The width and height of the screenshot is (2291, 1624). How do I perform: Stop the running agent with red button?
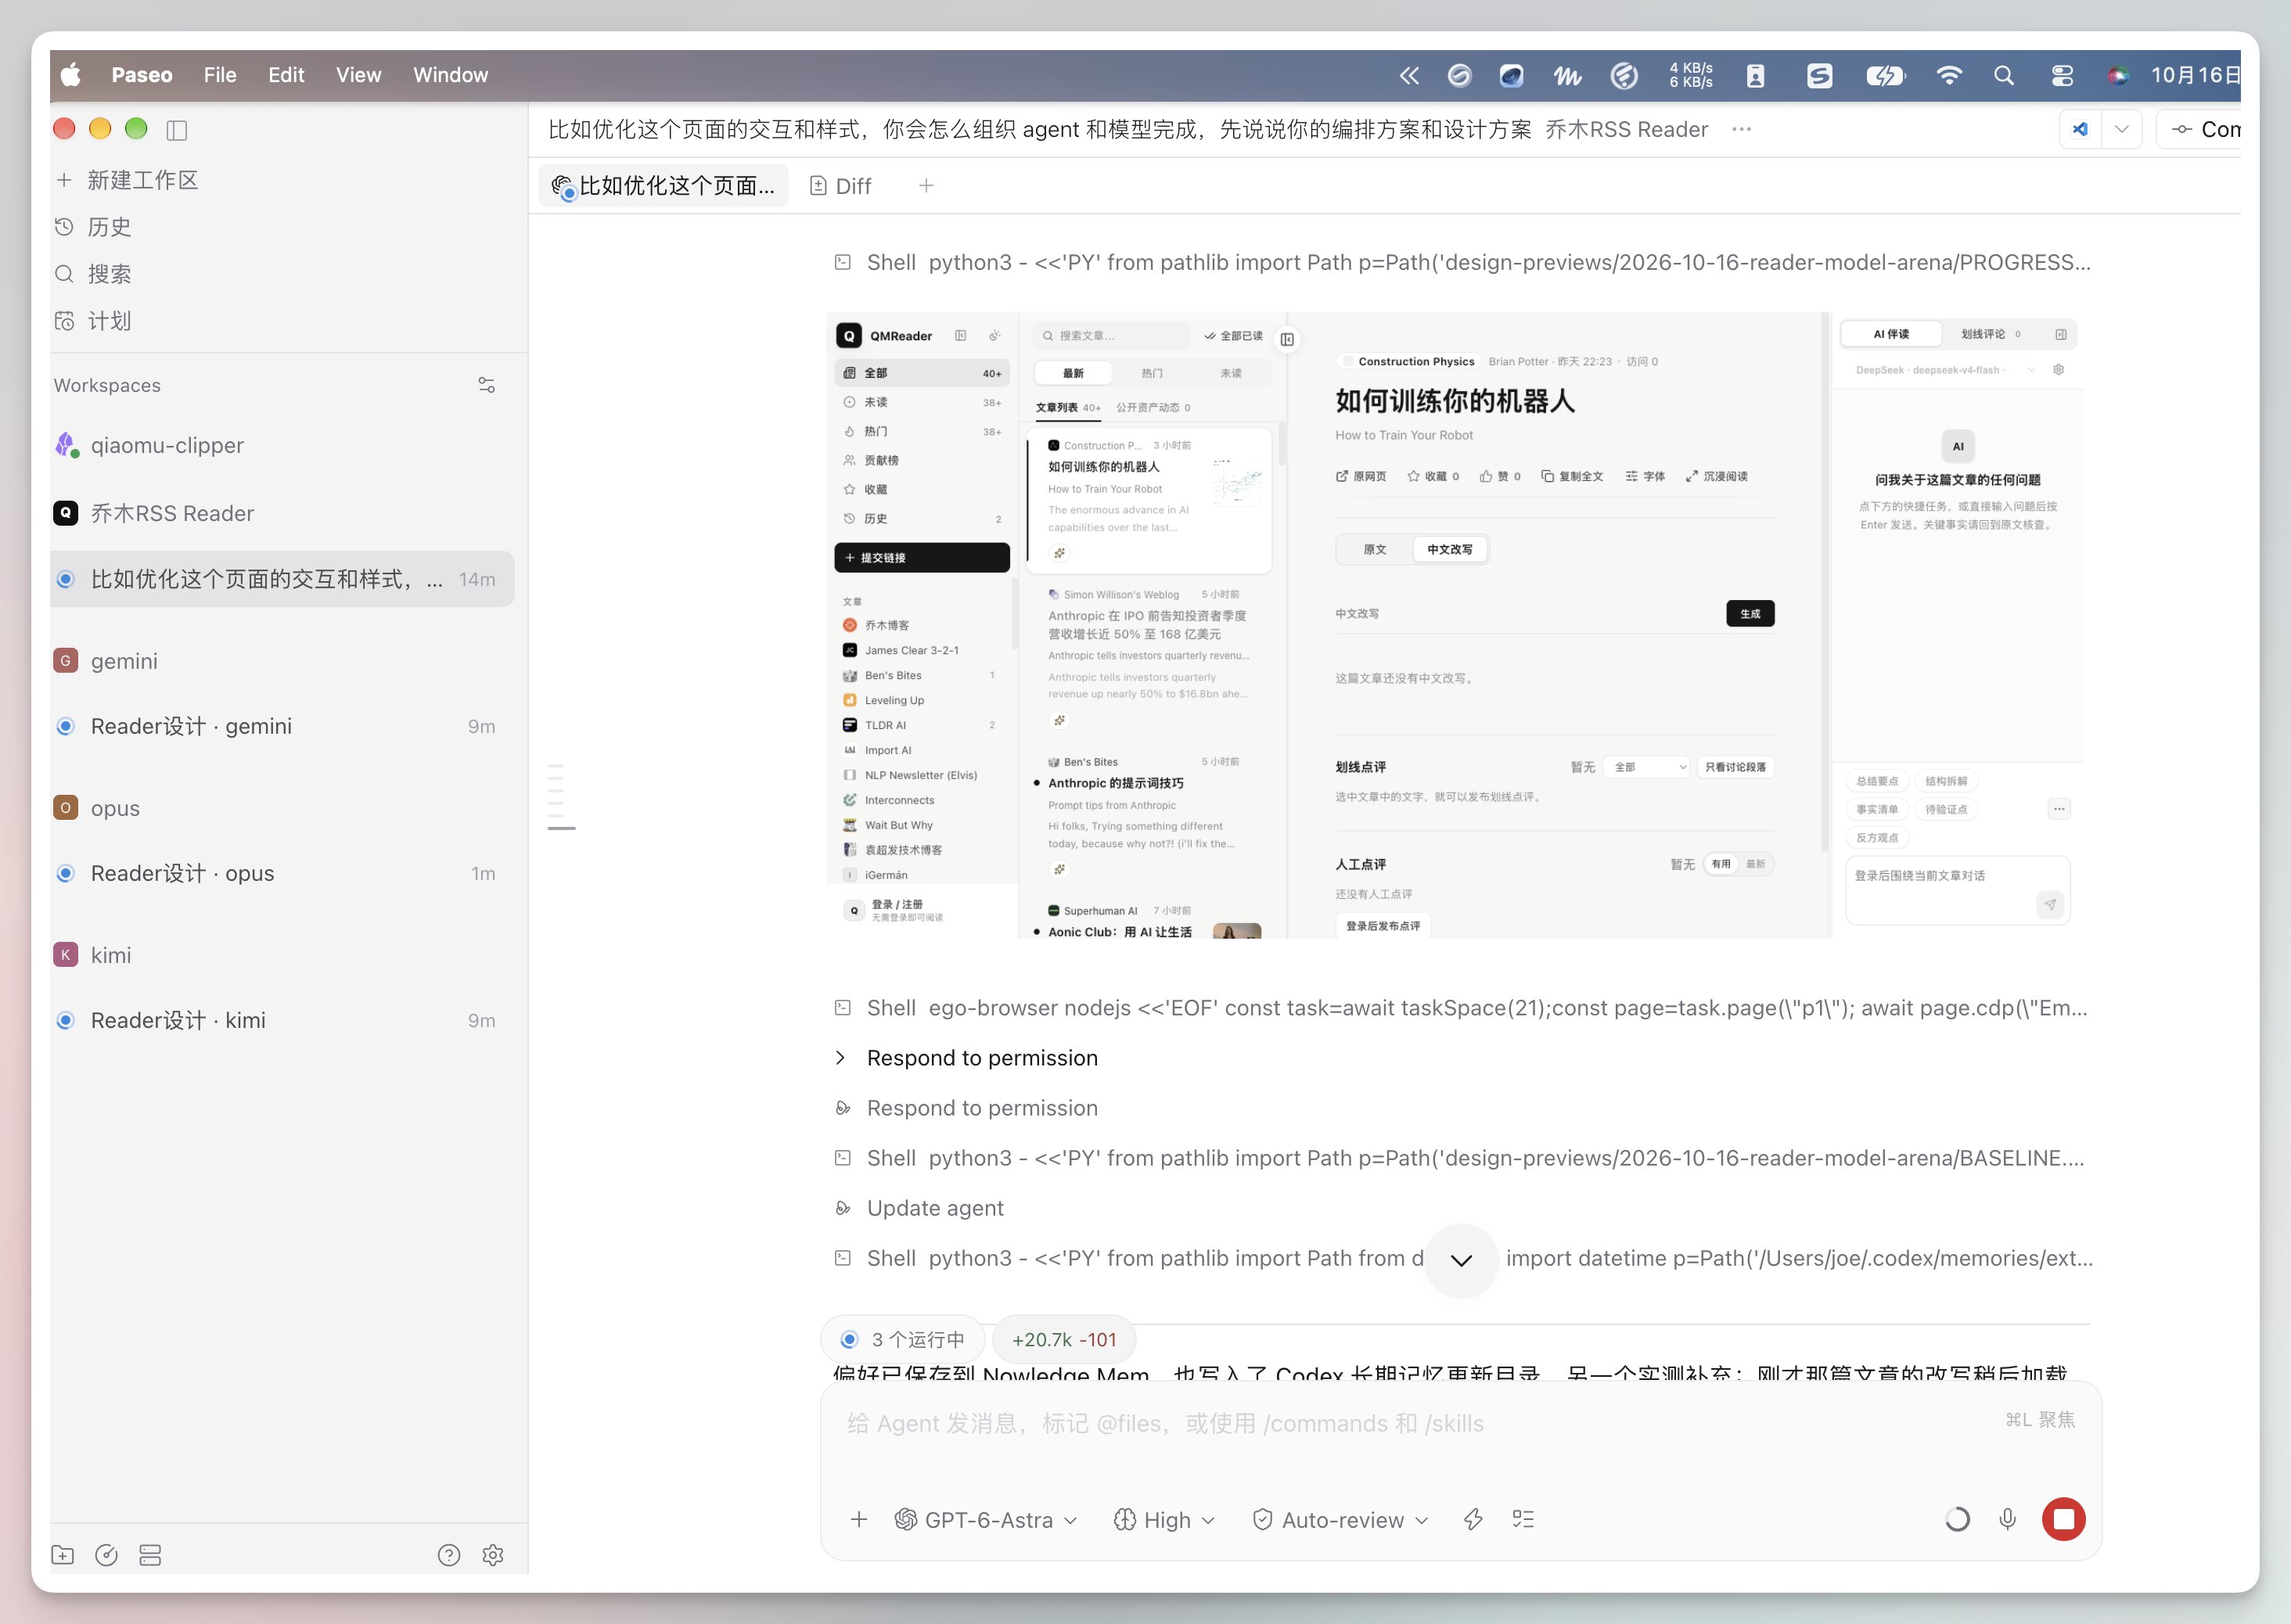(2063, 1520)
